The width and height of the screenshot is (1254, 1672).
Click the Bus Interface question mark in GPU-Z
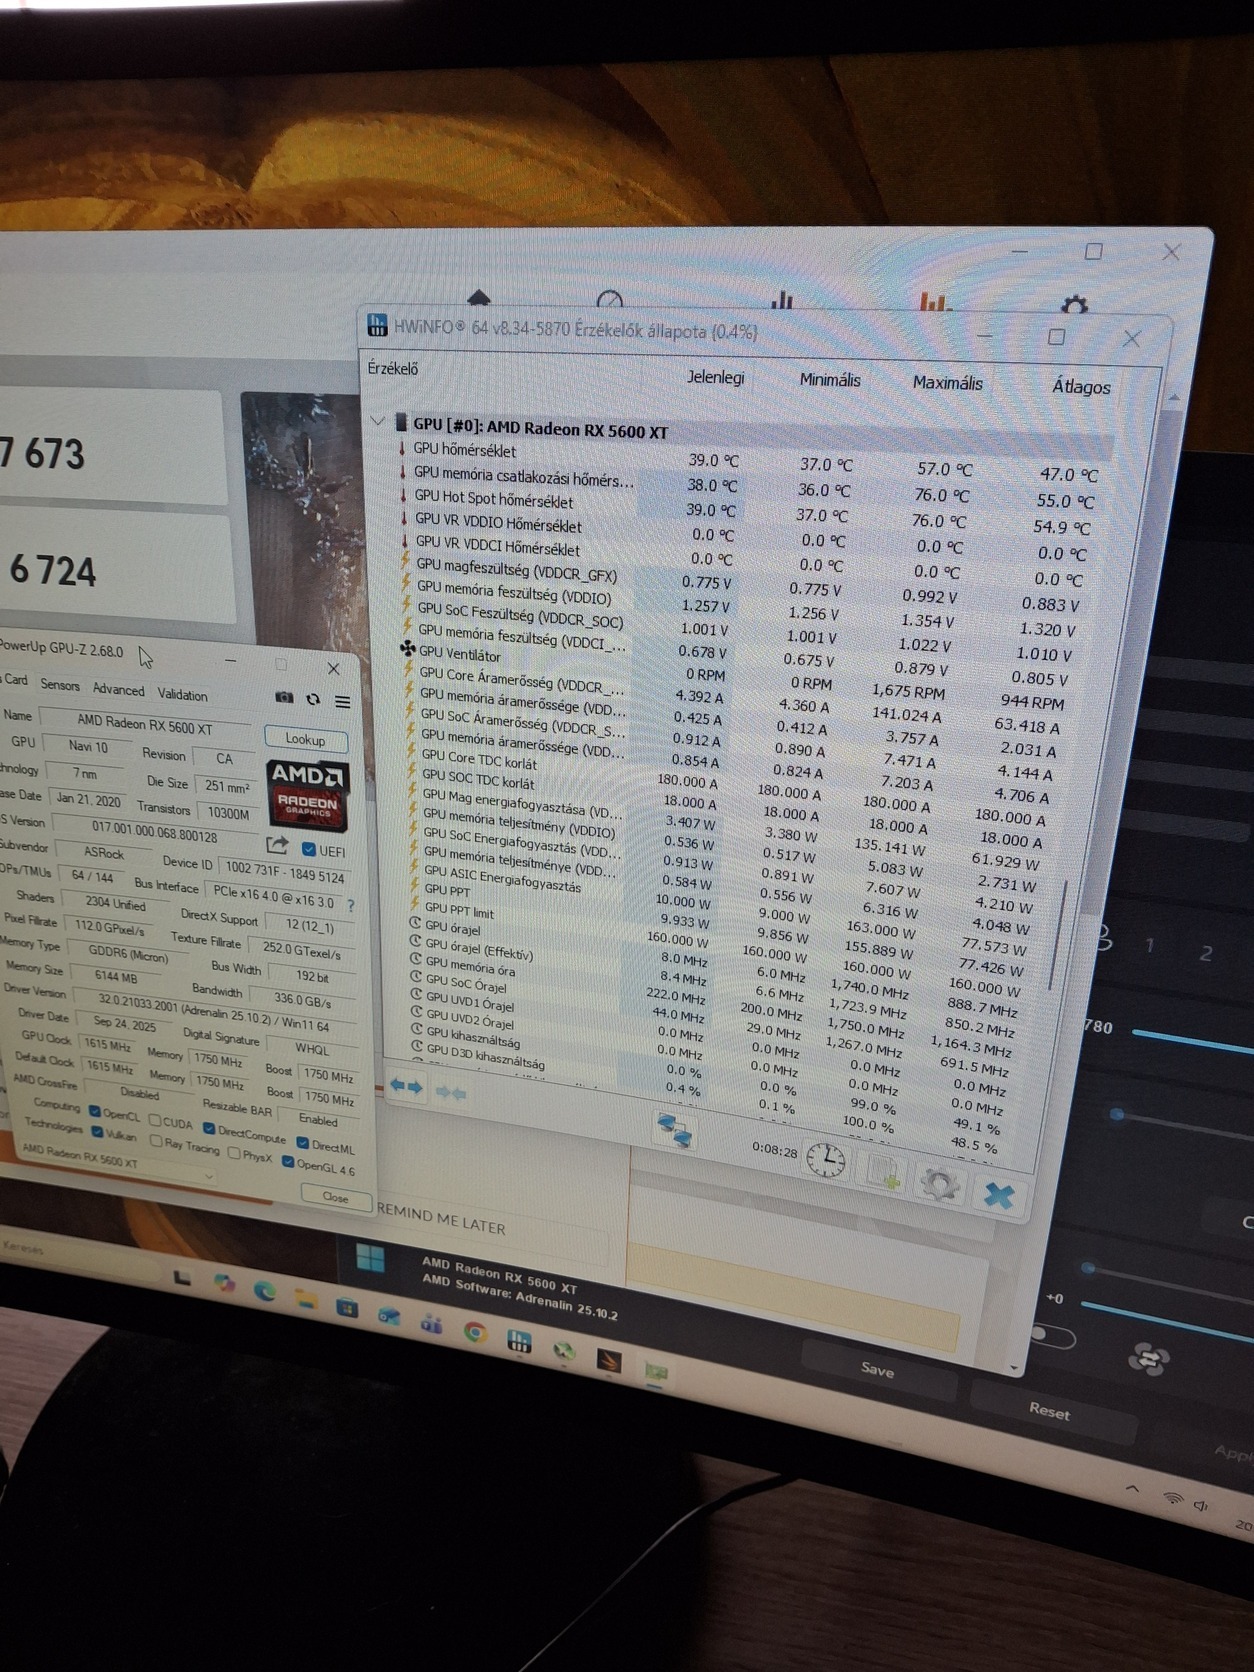tap(350, 905)
